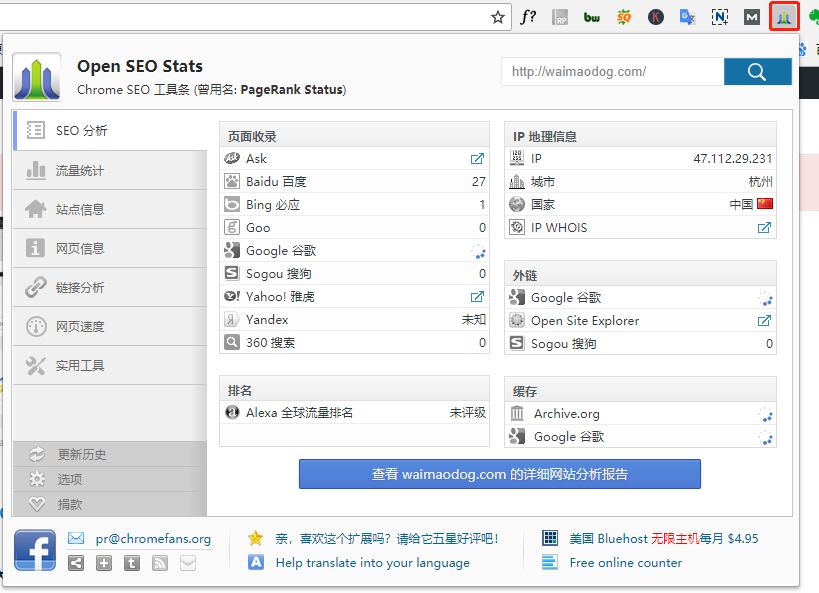Open the Open SEO Stats extension icon
The height and width of the screenshot is (593, 819).
tap(784, 16)
